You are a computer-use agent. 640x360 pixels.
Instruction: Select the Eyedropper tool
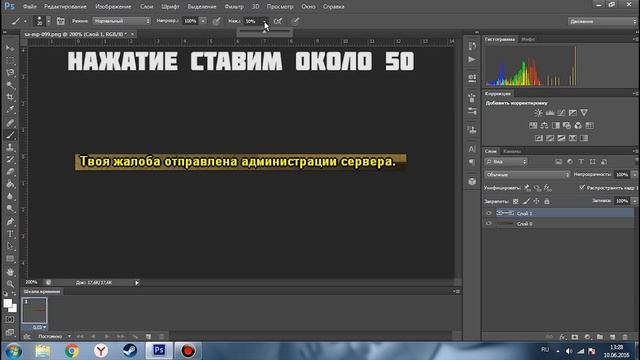point(10,109)
